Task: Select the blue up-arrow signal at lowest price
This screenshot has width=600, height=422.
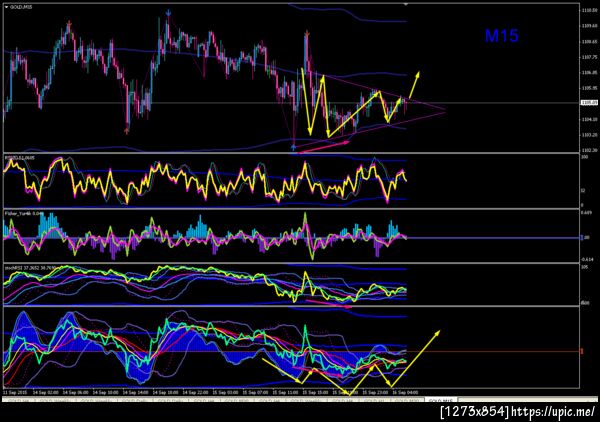Action: click(293, 147)
